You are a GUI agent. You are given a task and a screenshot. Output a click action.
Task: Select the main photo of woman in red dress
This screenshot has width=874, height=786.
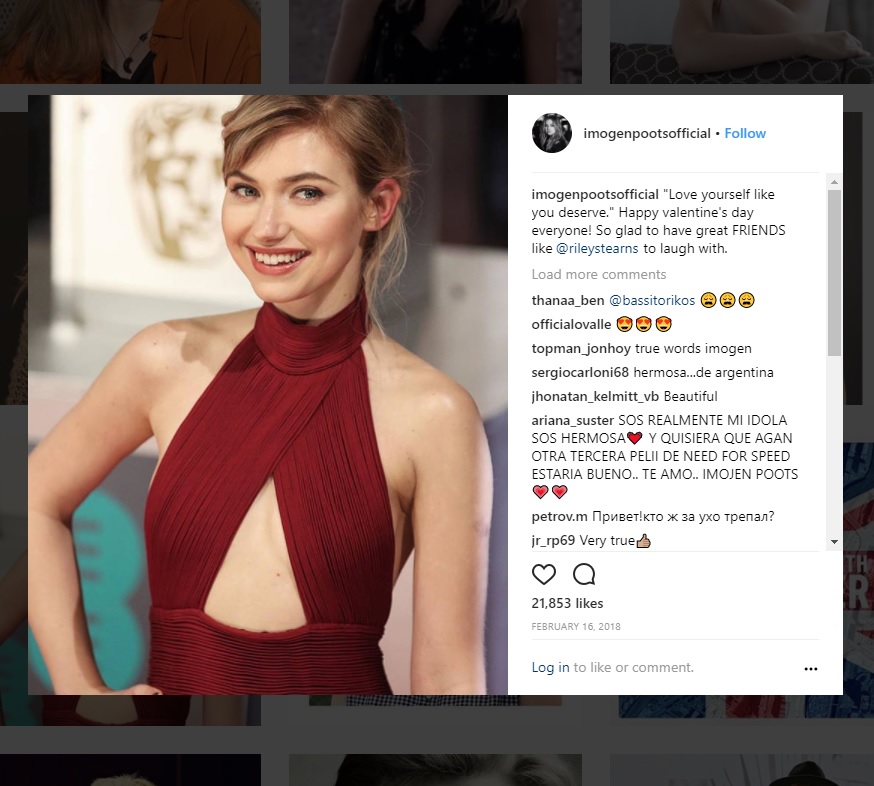[x=268, y=395]
